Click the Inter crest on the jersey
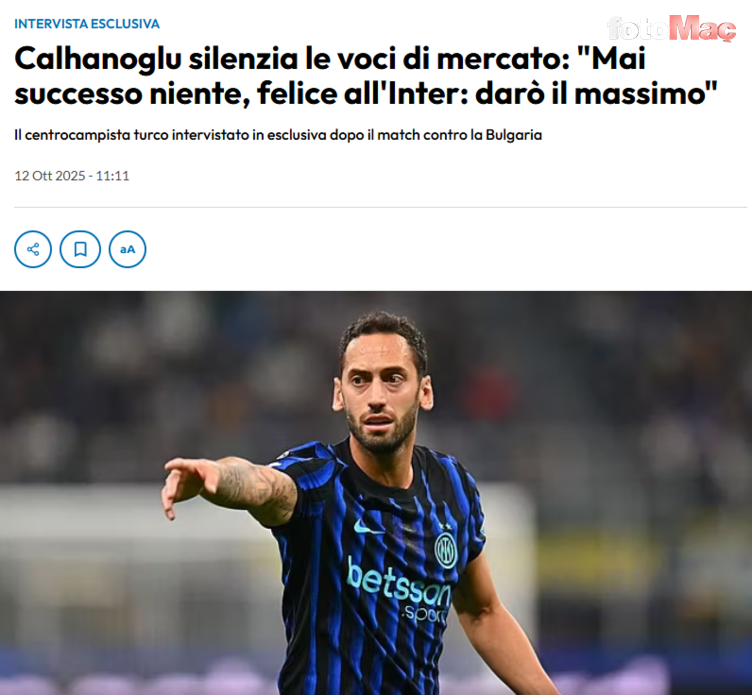The width and height of the screenshot is (752, 695). tap(446, 550)
